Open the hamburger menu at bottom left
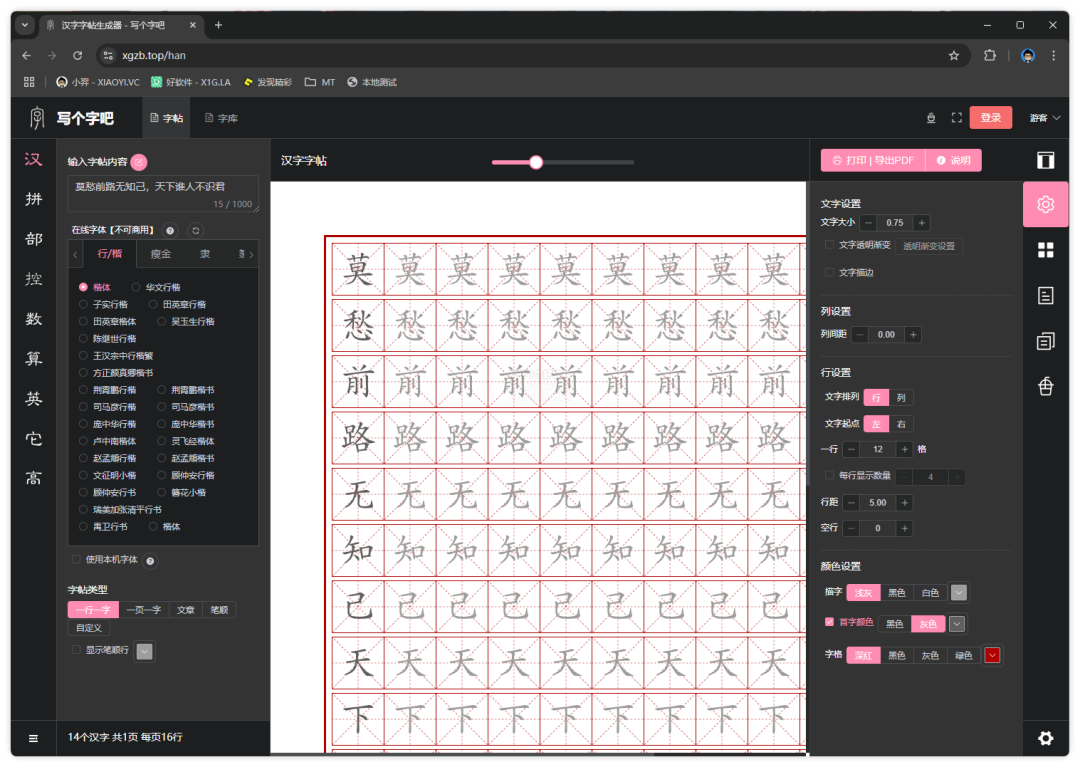Viewport: 1080px width, 767px height. [x=33, y=738]
